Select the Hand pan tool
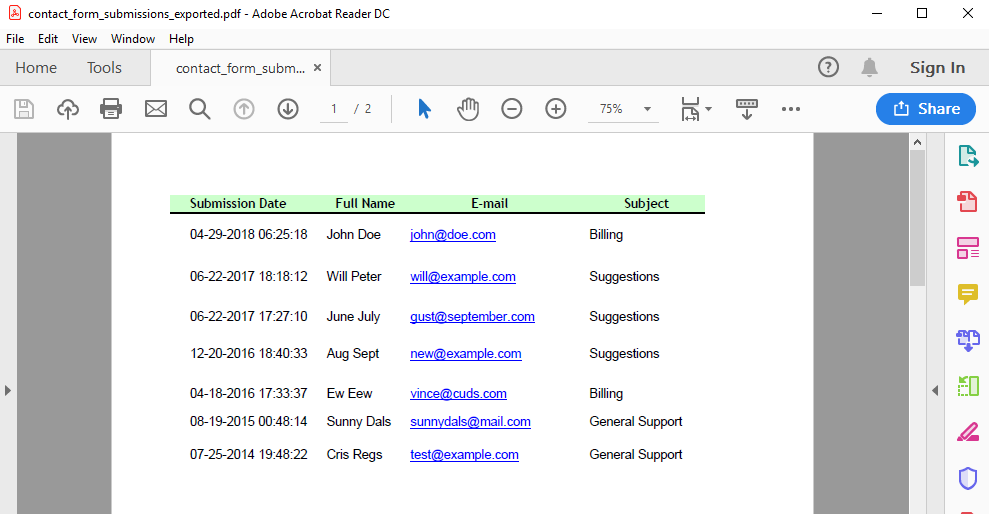This screenshot has height=514, width=989. (468, 109)
